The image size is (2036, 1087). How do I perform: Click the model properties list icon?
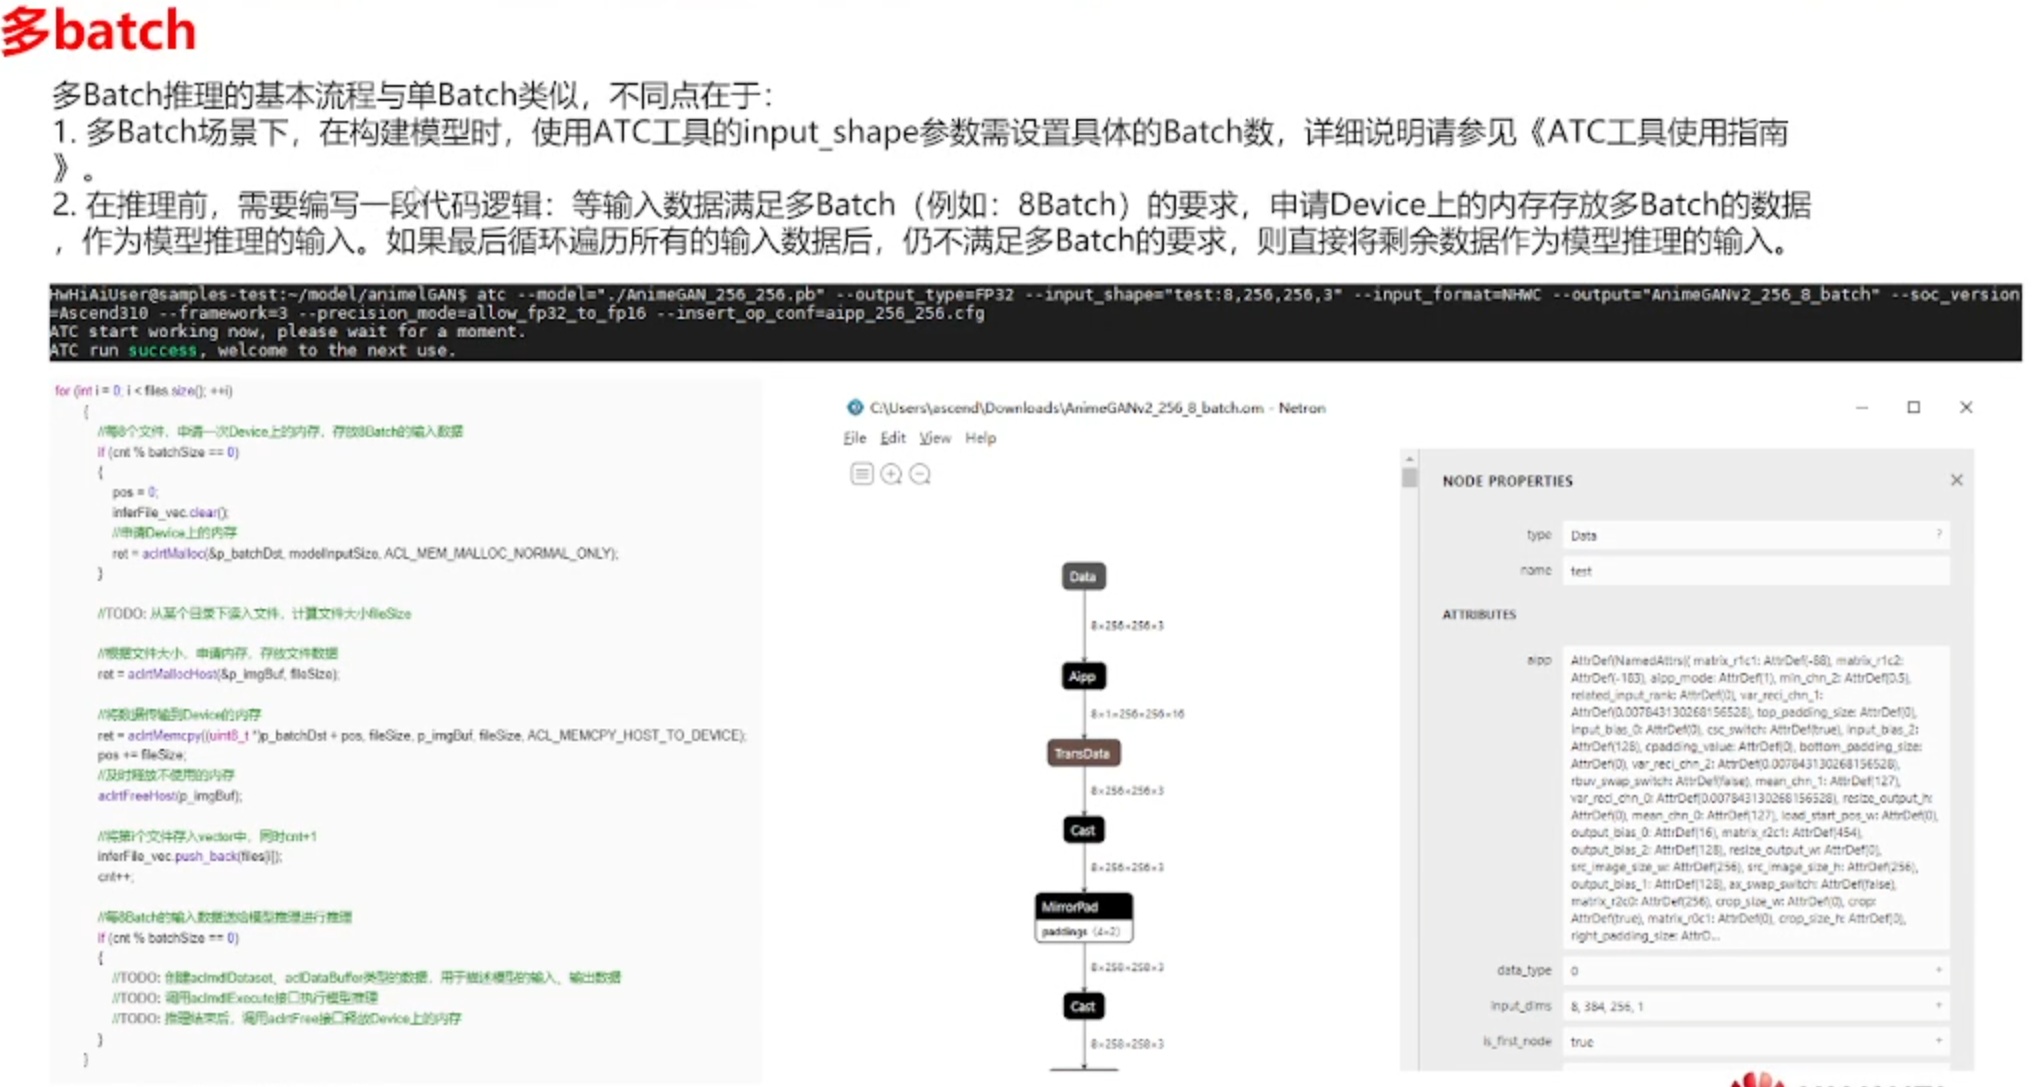click(x=861, y=474)
